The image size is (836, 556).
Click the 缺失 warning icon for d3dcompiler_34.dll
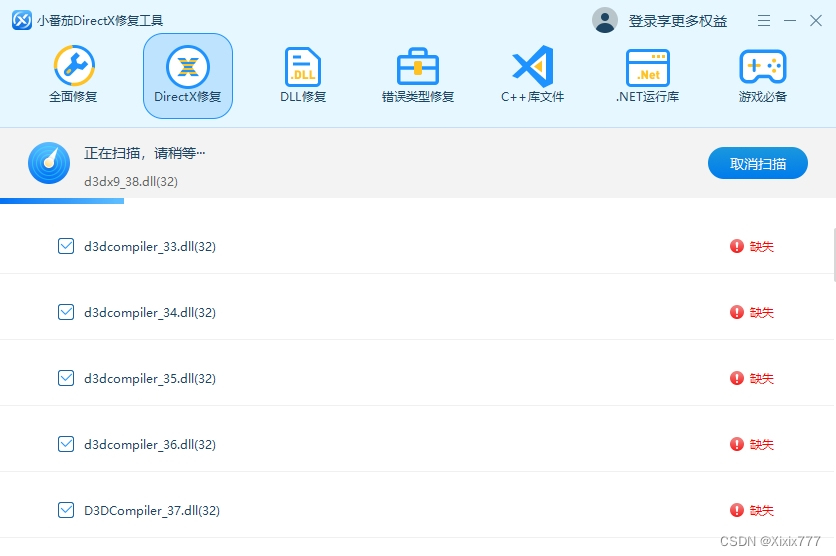[736, 312]
